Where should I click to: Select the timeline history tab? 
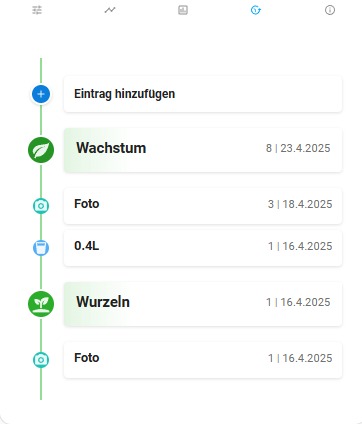[x=256, y=10]
